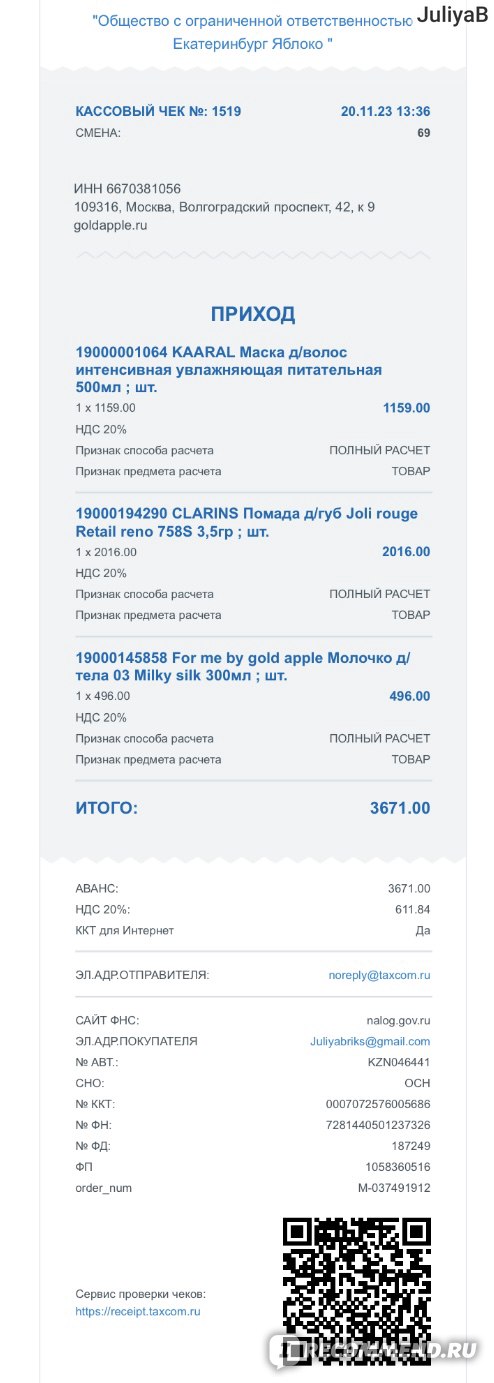Select the CLARINS Joli rouge lipstick title

tap(247, 522)
